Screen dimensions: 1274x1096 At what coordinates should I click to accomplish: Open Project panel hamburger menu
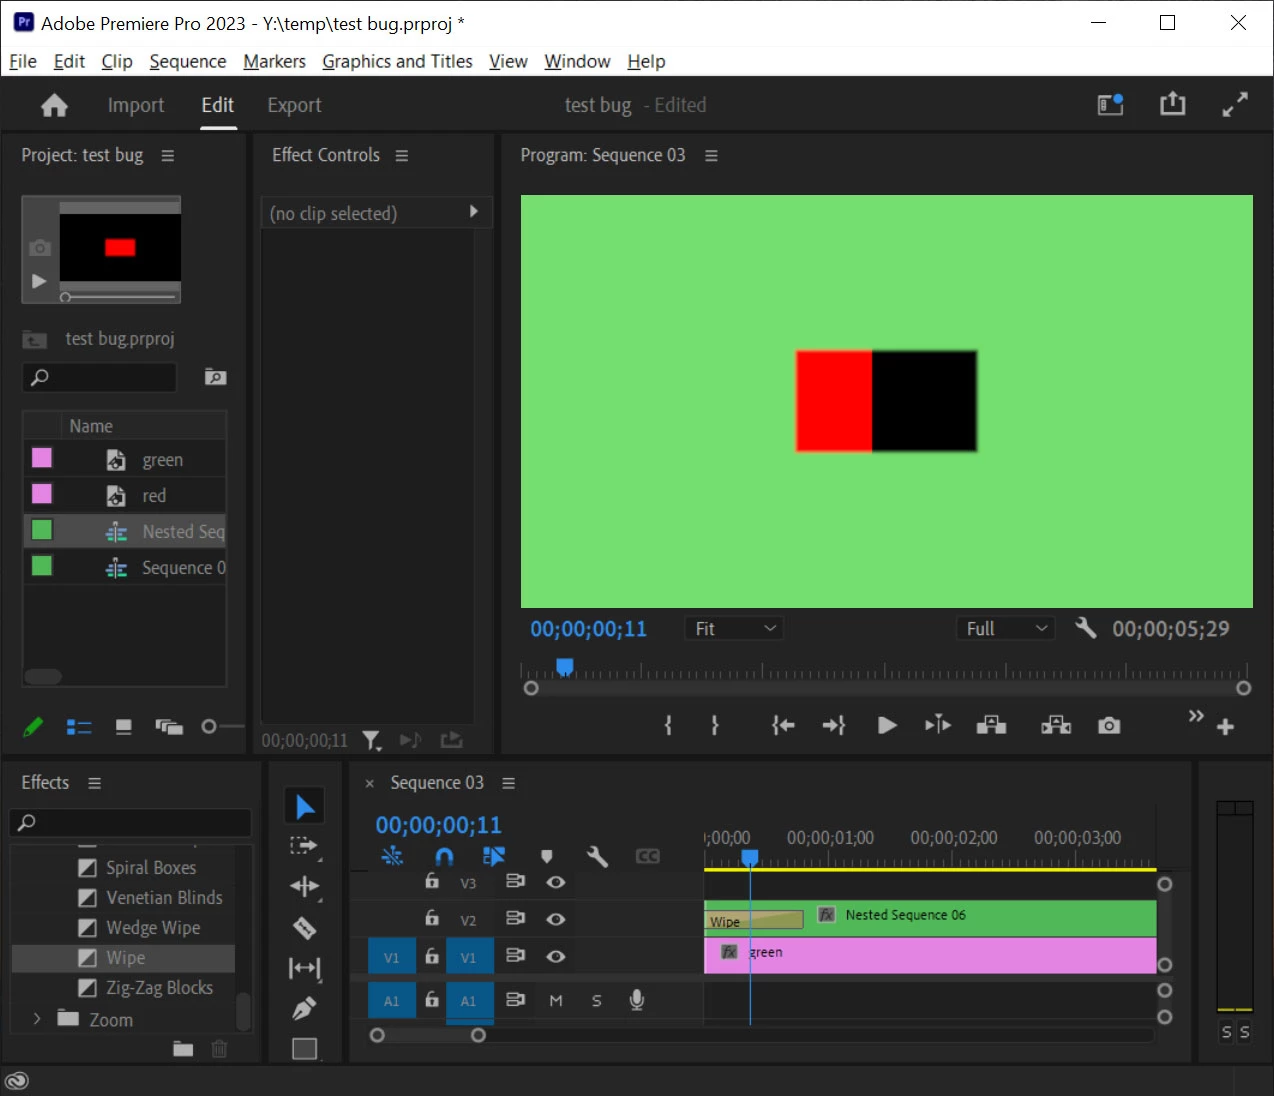pyautogui.click(x=168, y=155)
